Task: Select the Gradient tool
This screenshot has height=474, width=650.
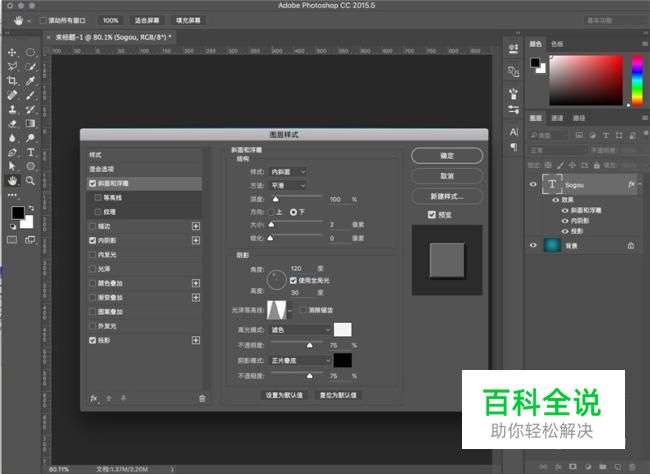Action: (x=30, y=124)
